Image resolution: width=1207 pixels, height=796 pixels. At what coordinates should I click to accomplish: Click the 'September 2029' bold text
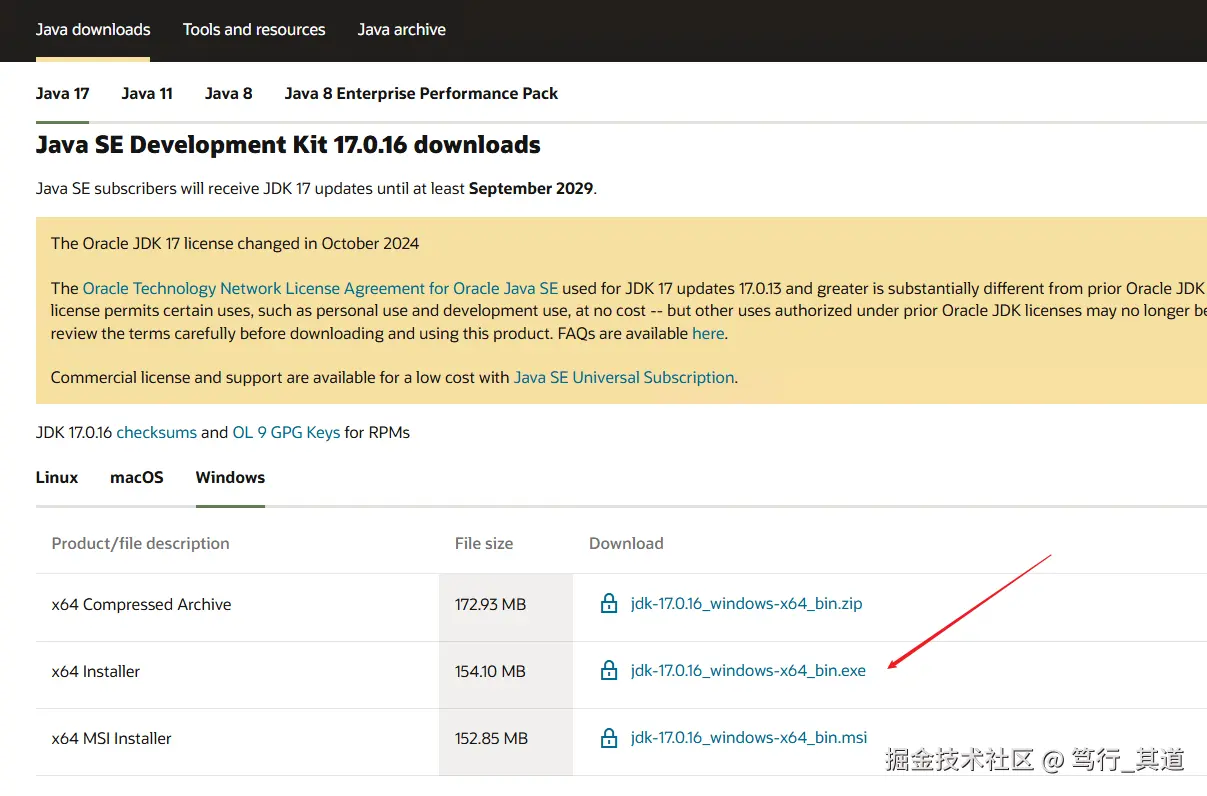tap(531, 188)
